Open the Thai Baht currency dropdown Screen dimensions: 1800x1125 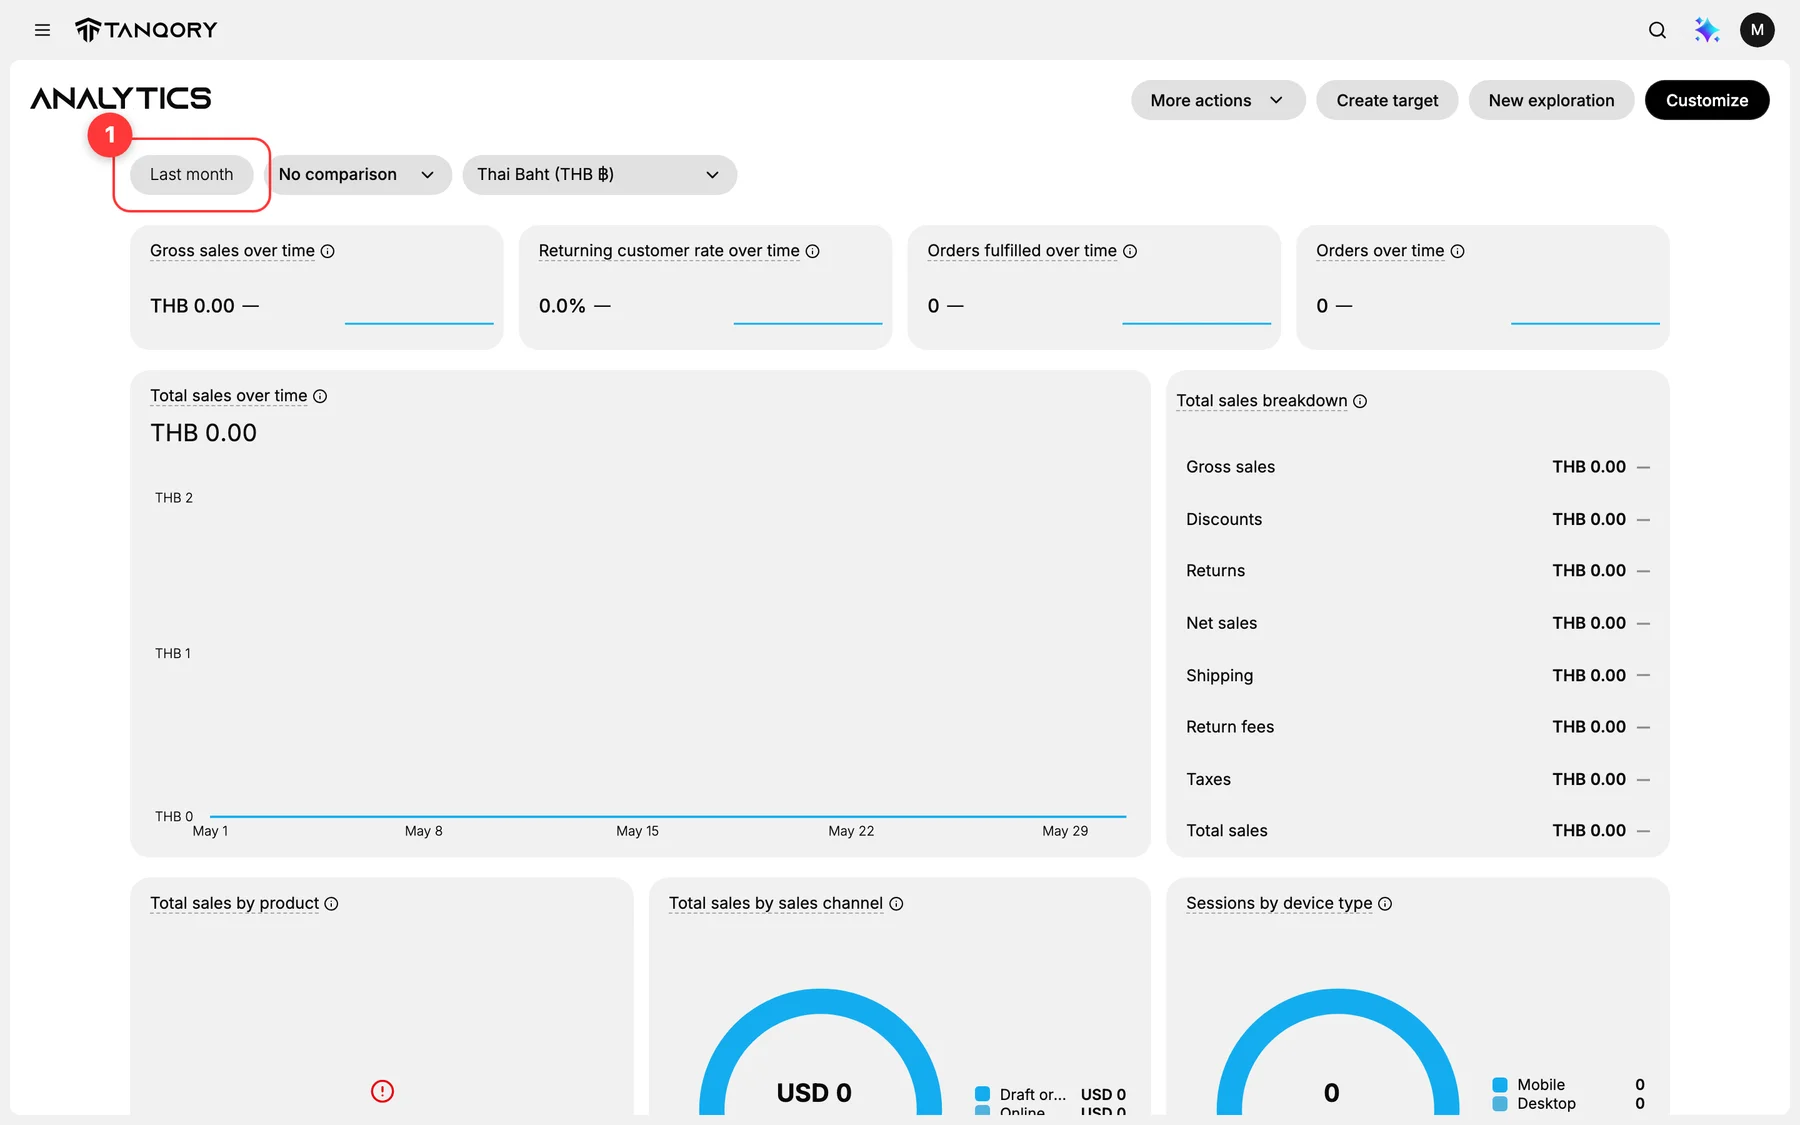[x=599, y=175]
